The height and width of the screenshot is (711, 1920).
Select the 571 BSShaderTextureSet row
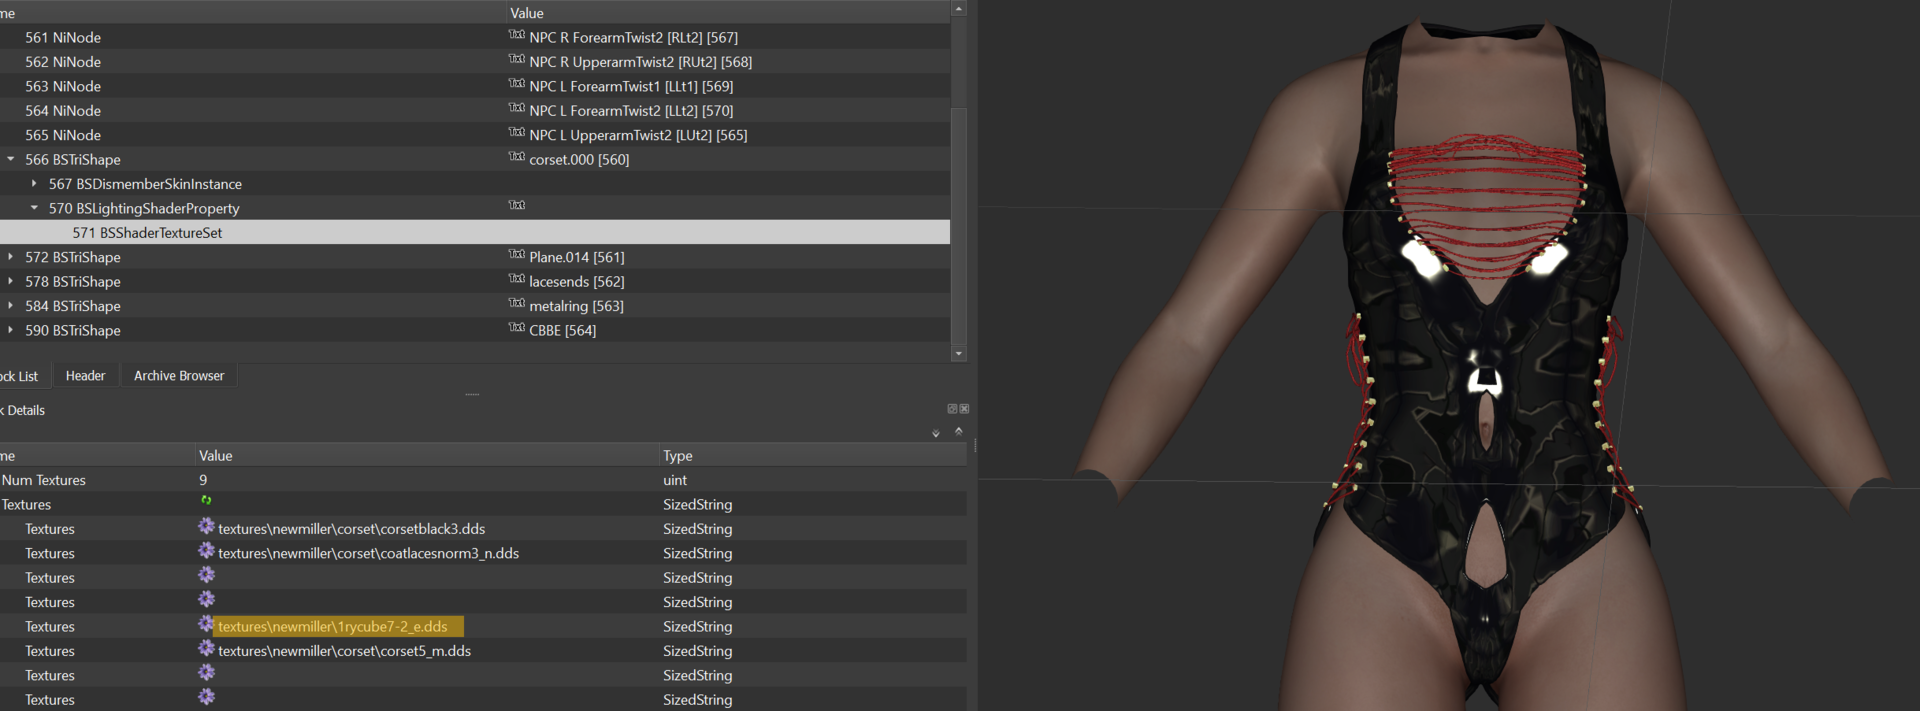click(475, 232)
